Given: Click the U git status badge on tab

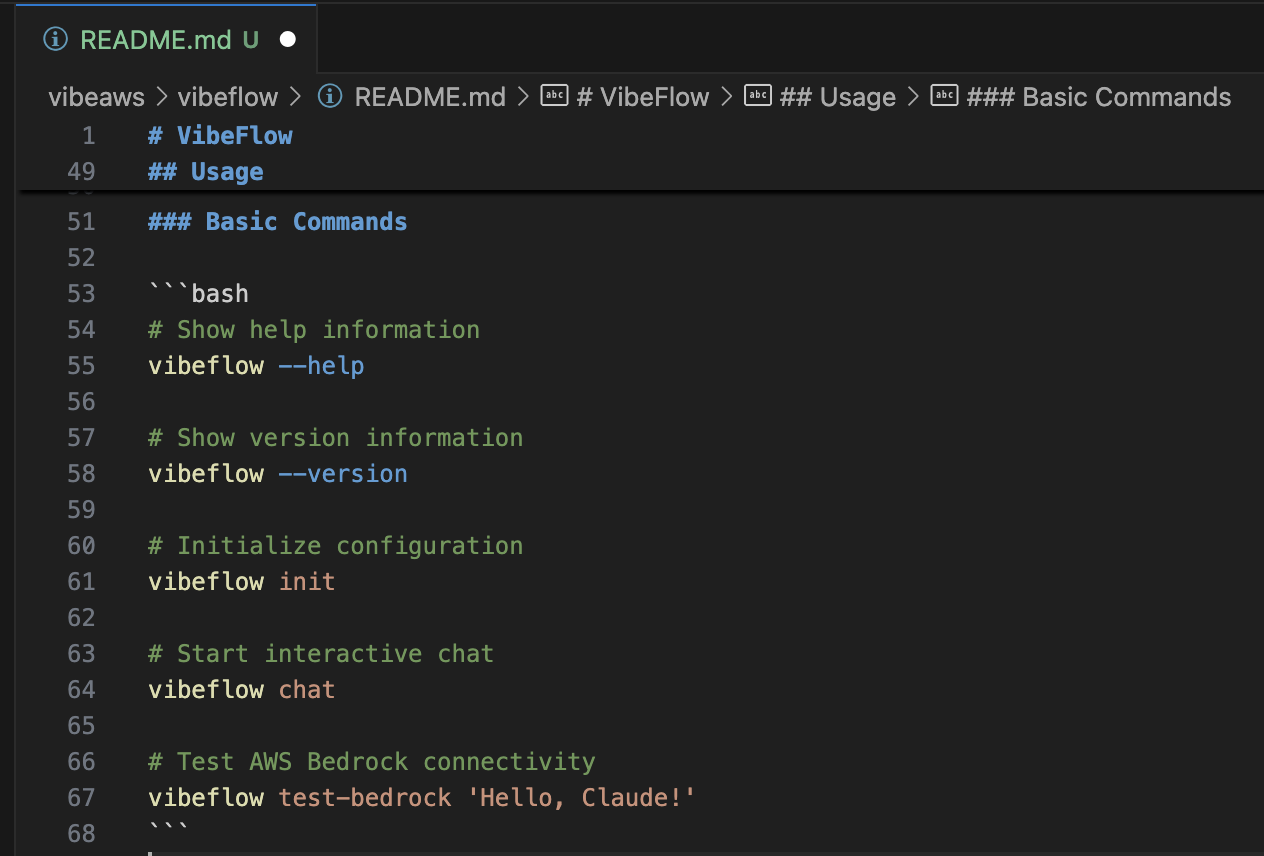Looking at the screenshot, I should [x=250, y=39].
